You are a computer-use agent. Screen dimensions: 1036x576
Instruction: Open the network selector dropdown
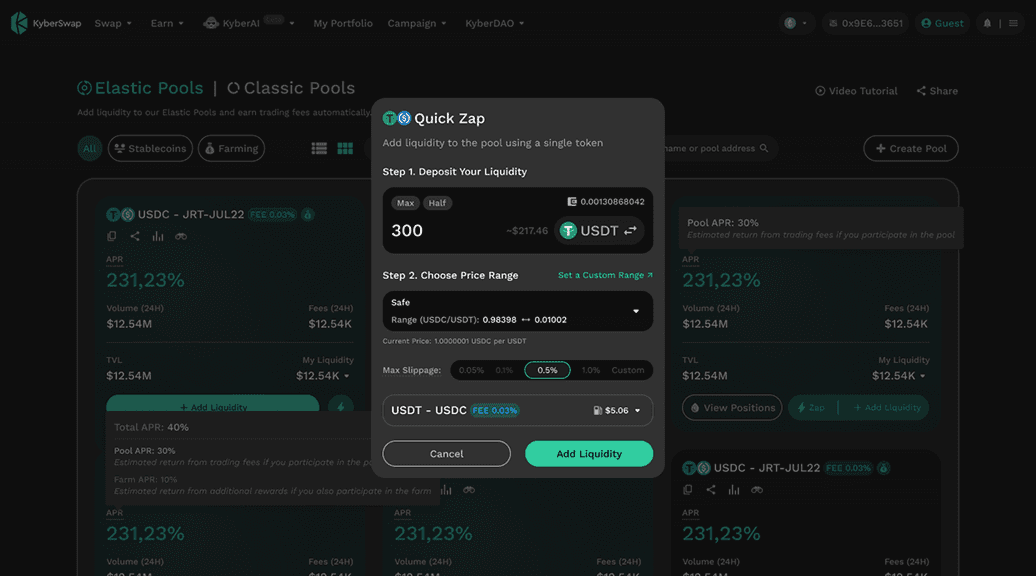point(796,23)
